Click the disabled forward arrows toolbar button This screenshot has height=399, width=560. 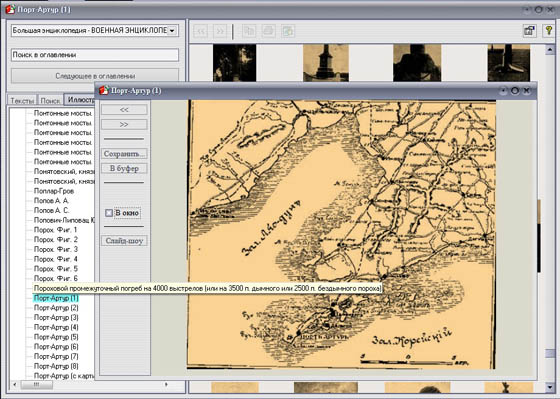pyautogui.click(x=220, y=31)
